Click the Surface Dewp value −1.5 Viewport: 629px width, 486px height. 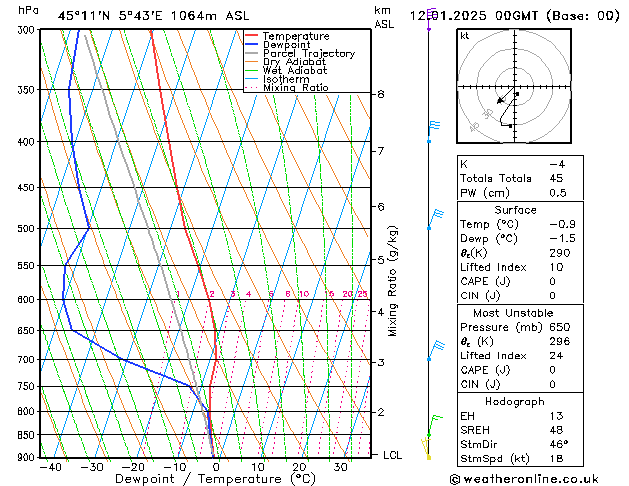[x=562, y=239]
